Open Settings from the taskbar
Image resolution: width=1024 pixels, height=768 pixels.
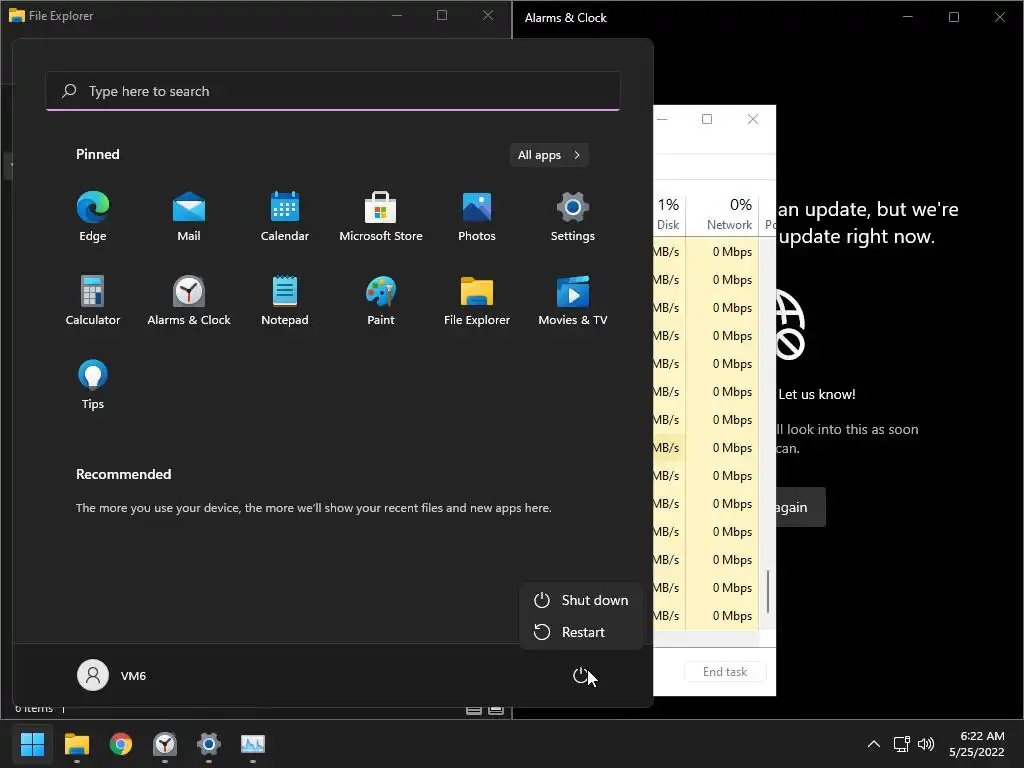pyautogui.click(x=209, y=744)
